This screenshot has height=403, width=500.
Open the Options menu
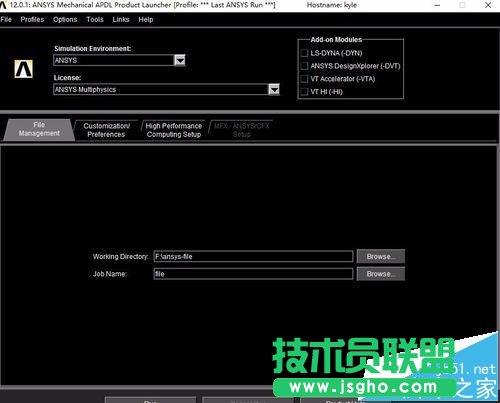tap(65, 19)
